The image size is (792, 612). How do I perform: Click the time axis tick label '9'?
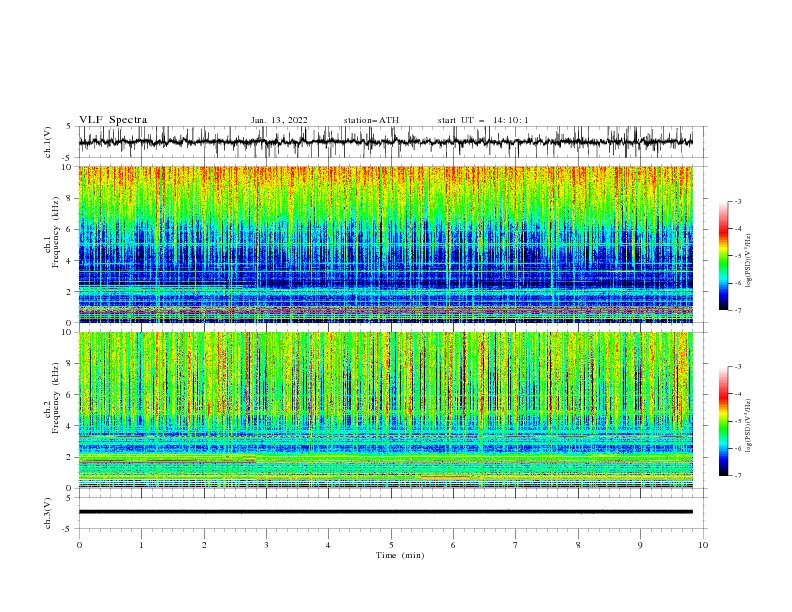[x=640, y=545]
